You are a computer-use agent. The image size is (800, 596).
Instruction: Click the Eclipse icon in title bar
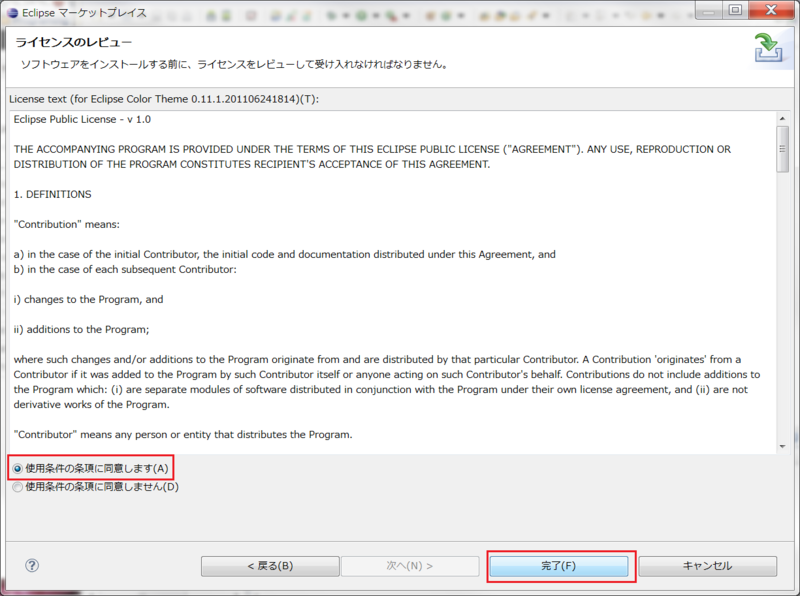[12, 13]
